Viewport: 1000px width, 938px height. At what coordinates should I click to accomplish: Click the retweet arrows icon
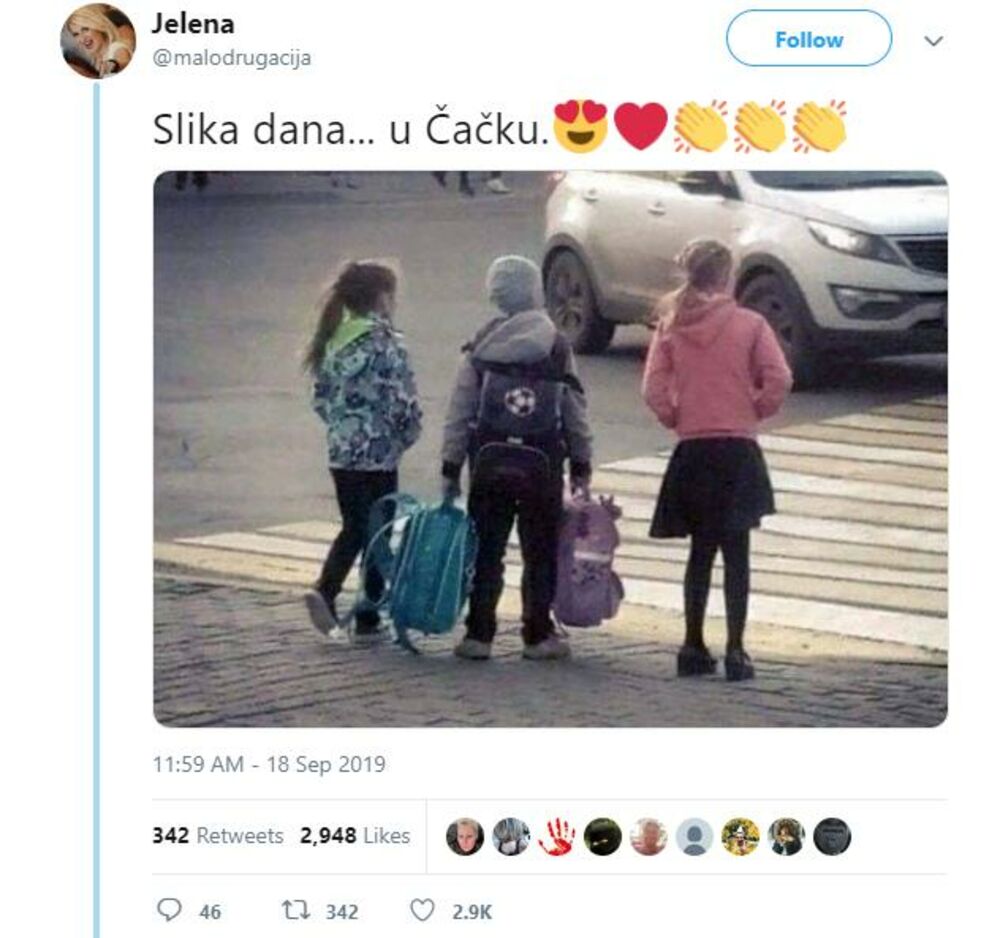coord(296,910)
